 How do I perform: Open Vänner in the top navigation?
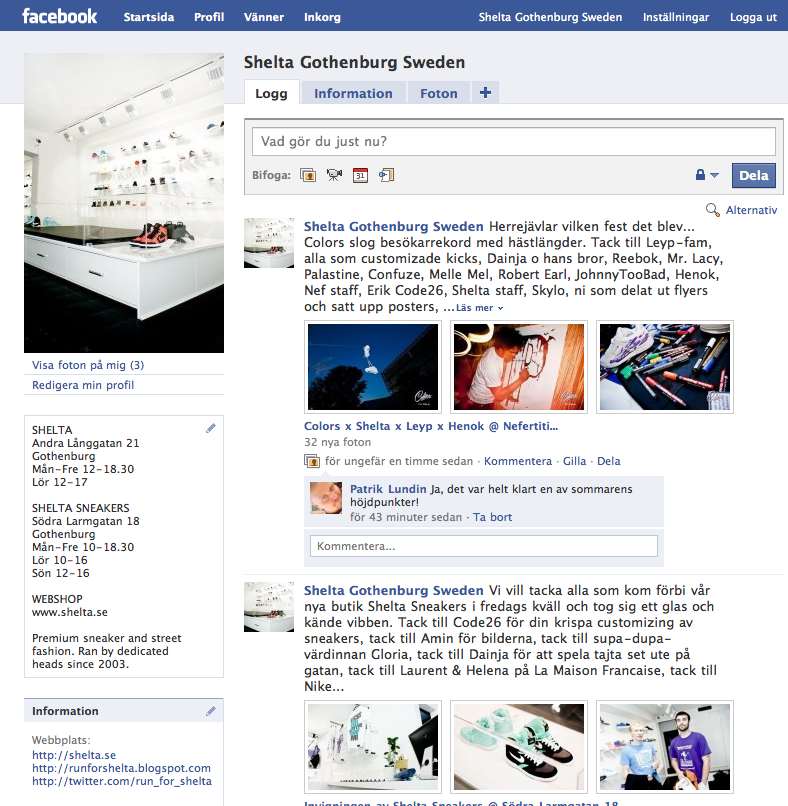(264, 17)
